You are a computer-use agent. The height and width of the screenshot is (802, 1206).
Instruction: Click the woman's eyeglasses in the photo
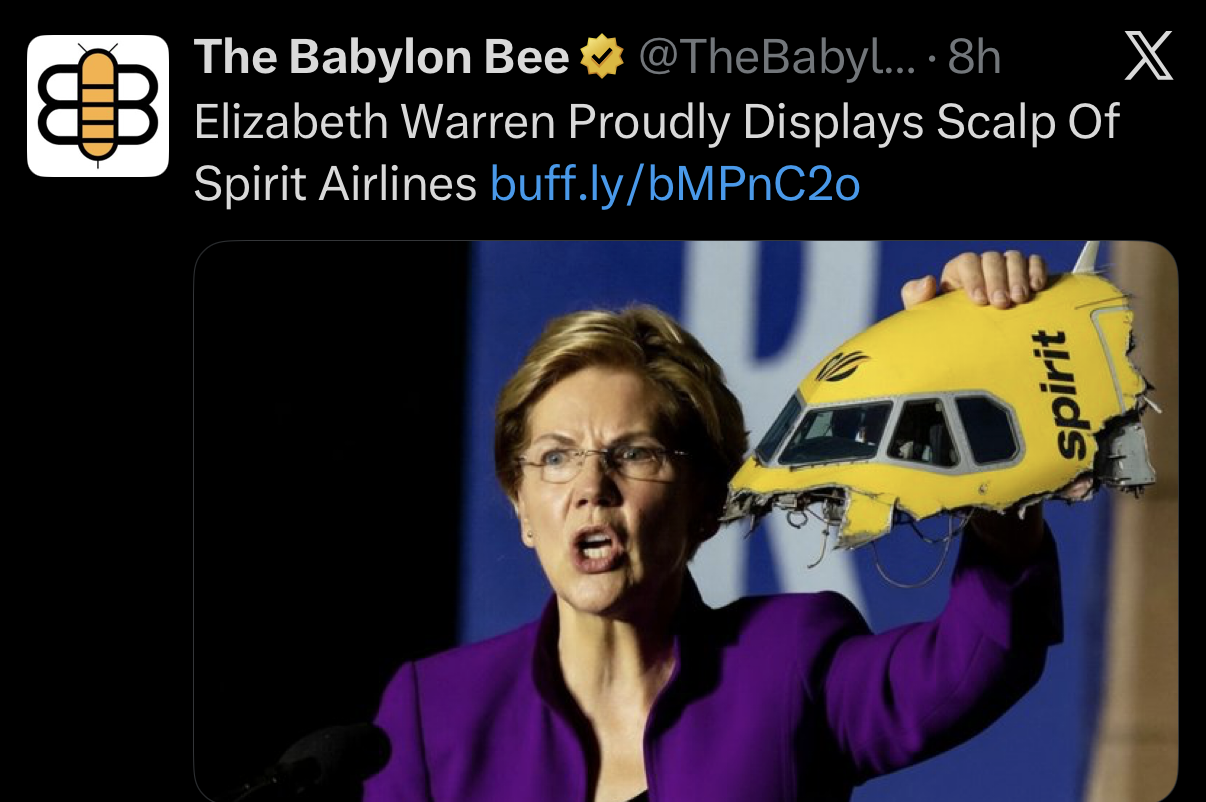(605, 463)
